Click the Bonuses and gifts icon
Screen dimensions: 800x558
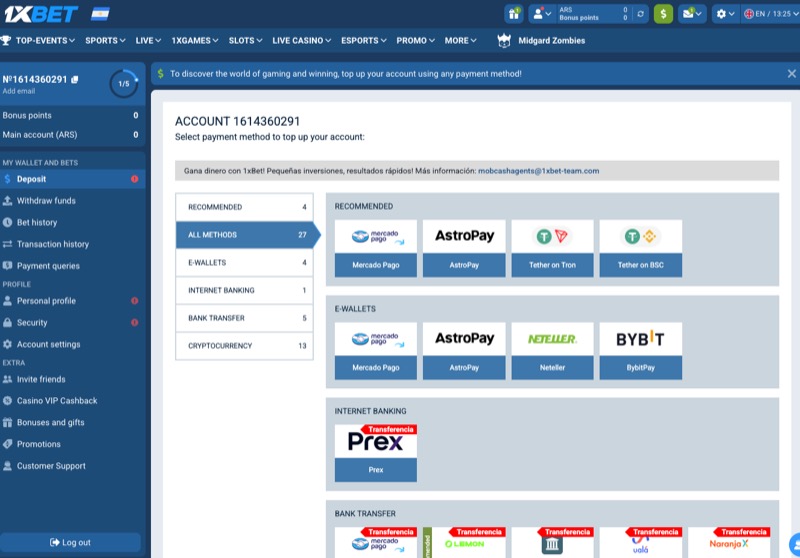[x=7, y=422]
